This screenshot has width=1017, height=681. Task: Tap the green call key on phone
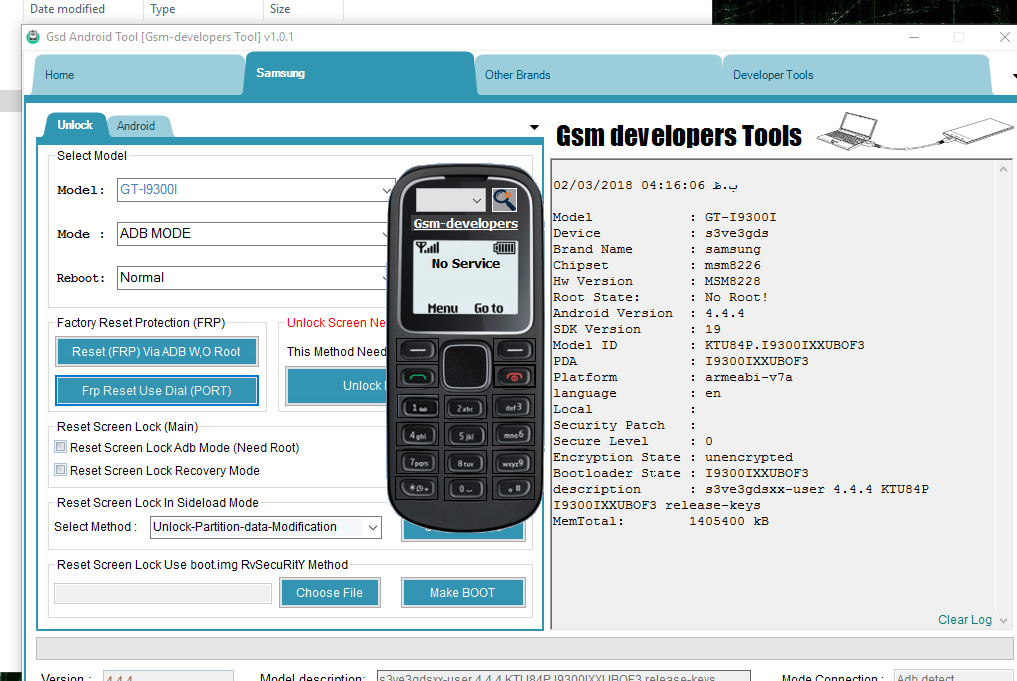[x=418, y=377]
